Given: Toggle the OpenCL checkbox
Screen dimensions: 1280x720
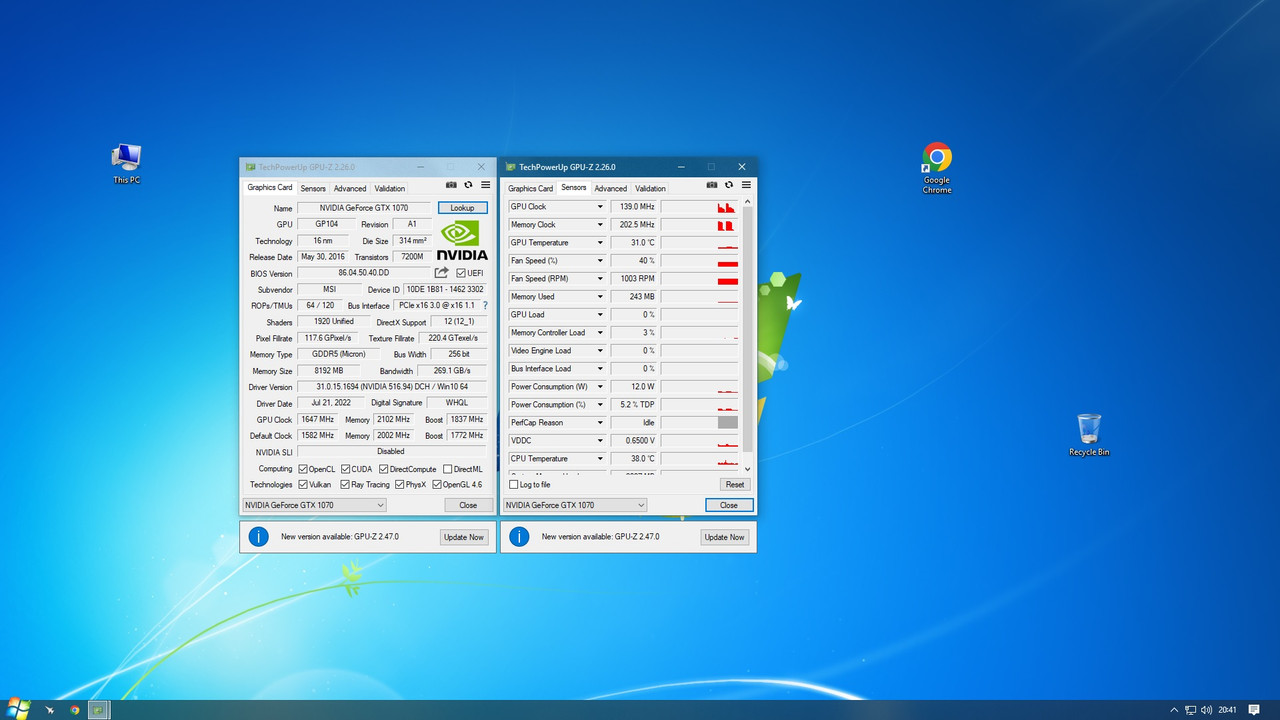Looking at the screenshot, I should point(303,468).
